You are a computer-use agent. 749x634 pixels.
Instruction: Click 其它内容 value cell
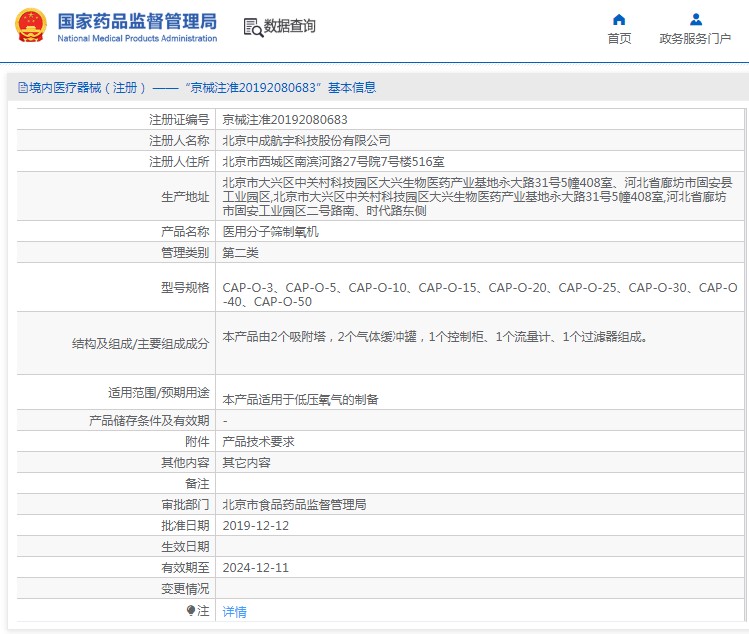(246, 462)
